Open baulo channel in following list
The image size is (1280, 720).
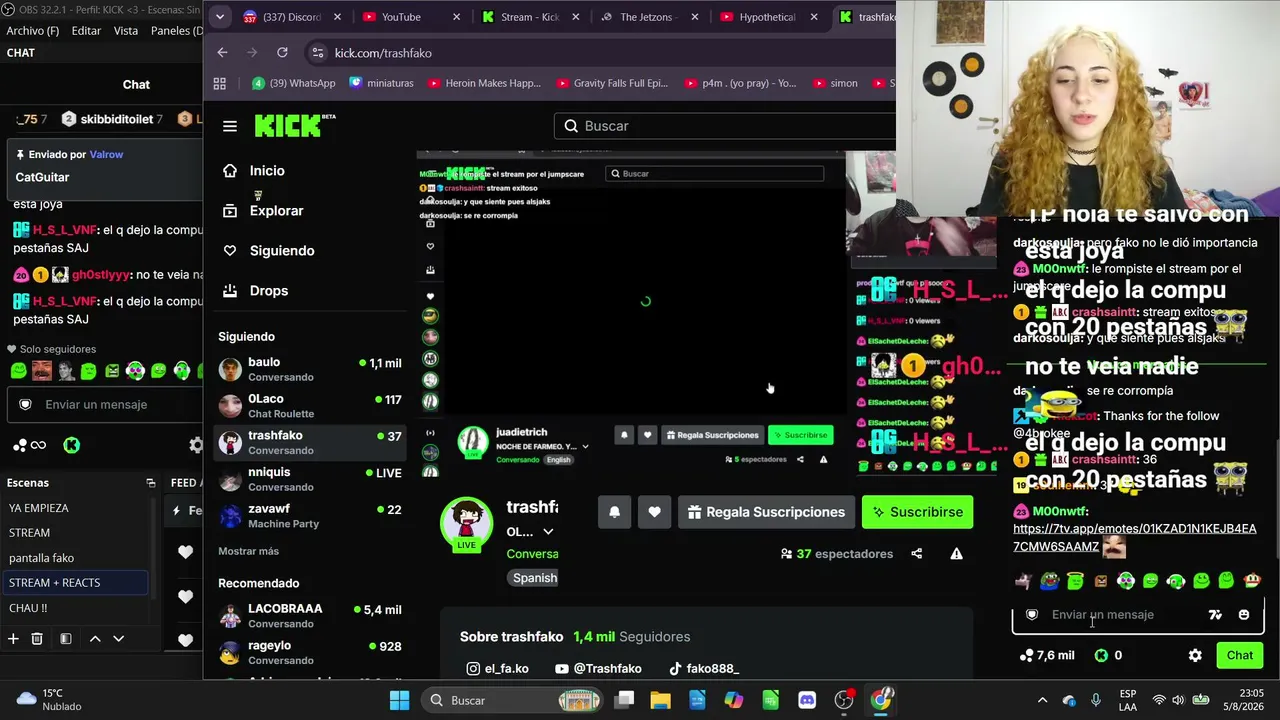[x=310, y=369]
